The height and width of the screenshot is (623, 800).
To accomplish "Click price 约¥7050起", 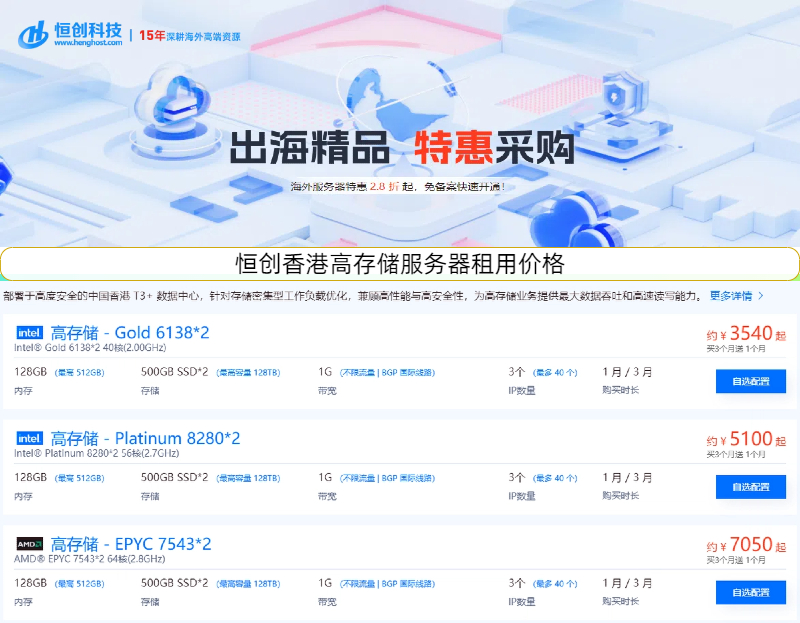I will 746,545.
